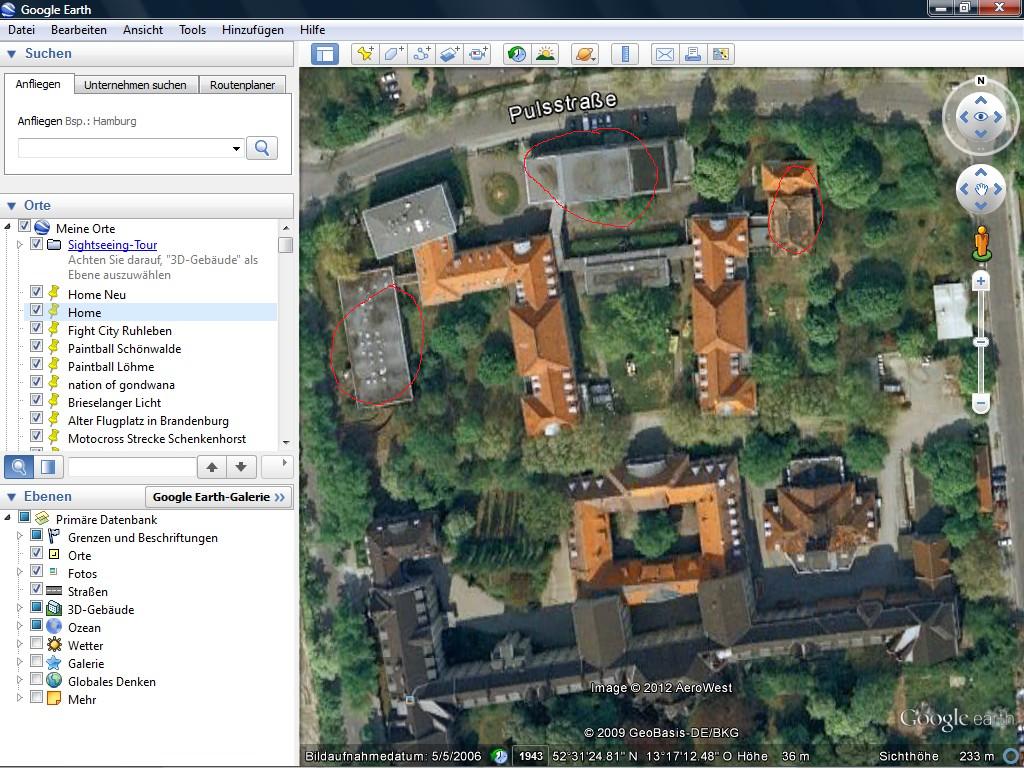Select the Home placemark row
1024x768 pixels.
[x=150, y=312]
